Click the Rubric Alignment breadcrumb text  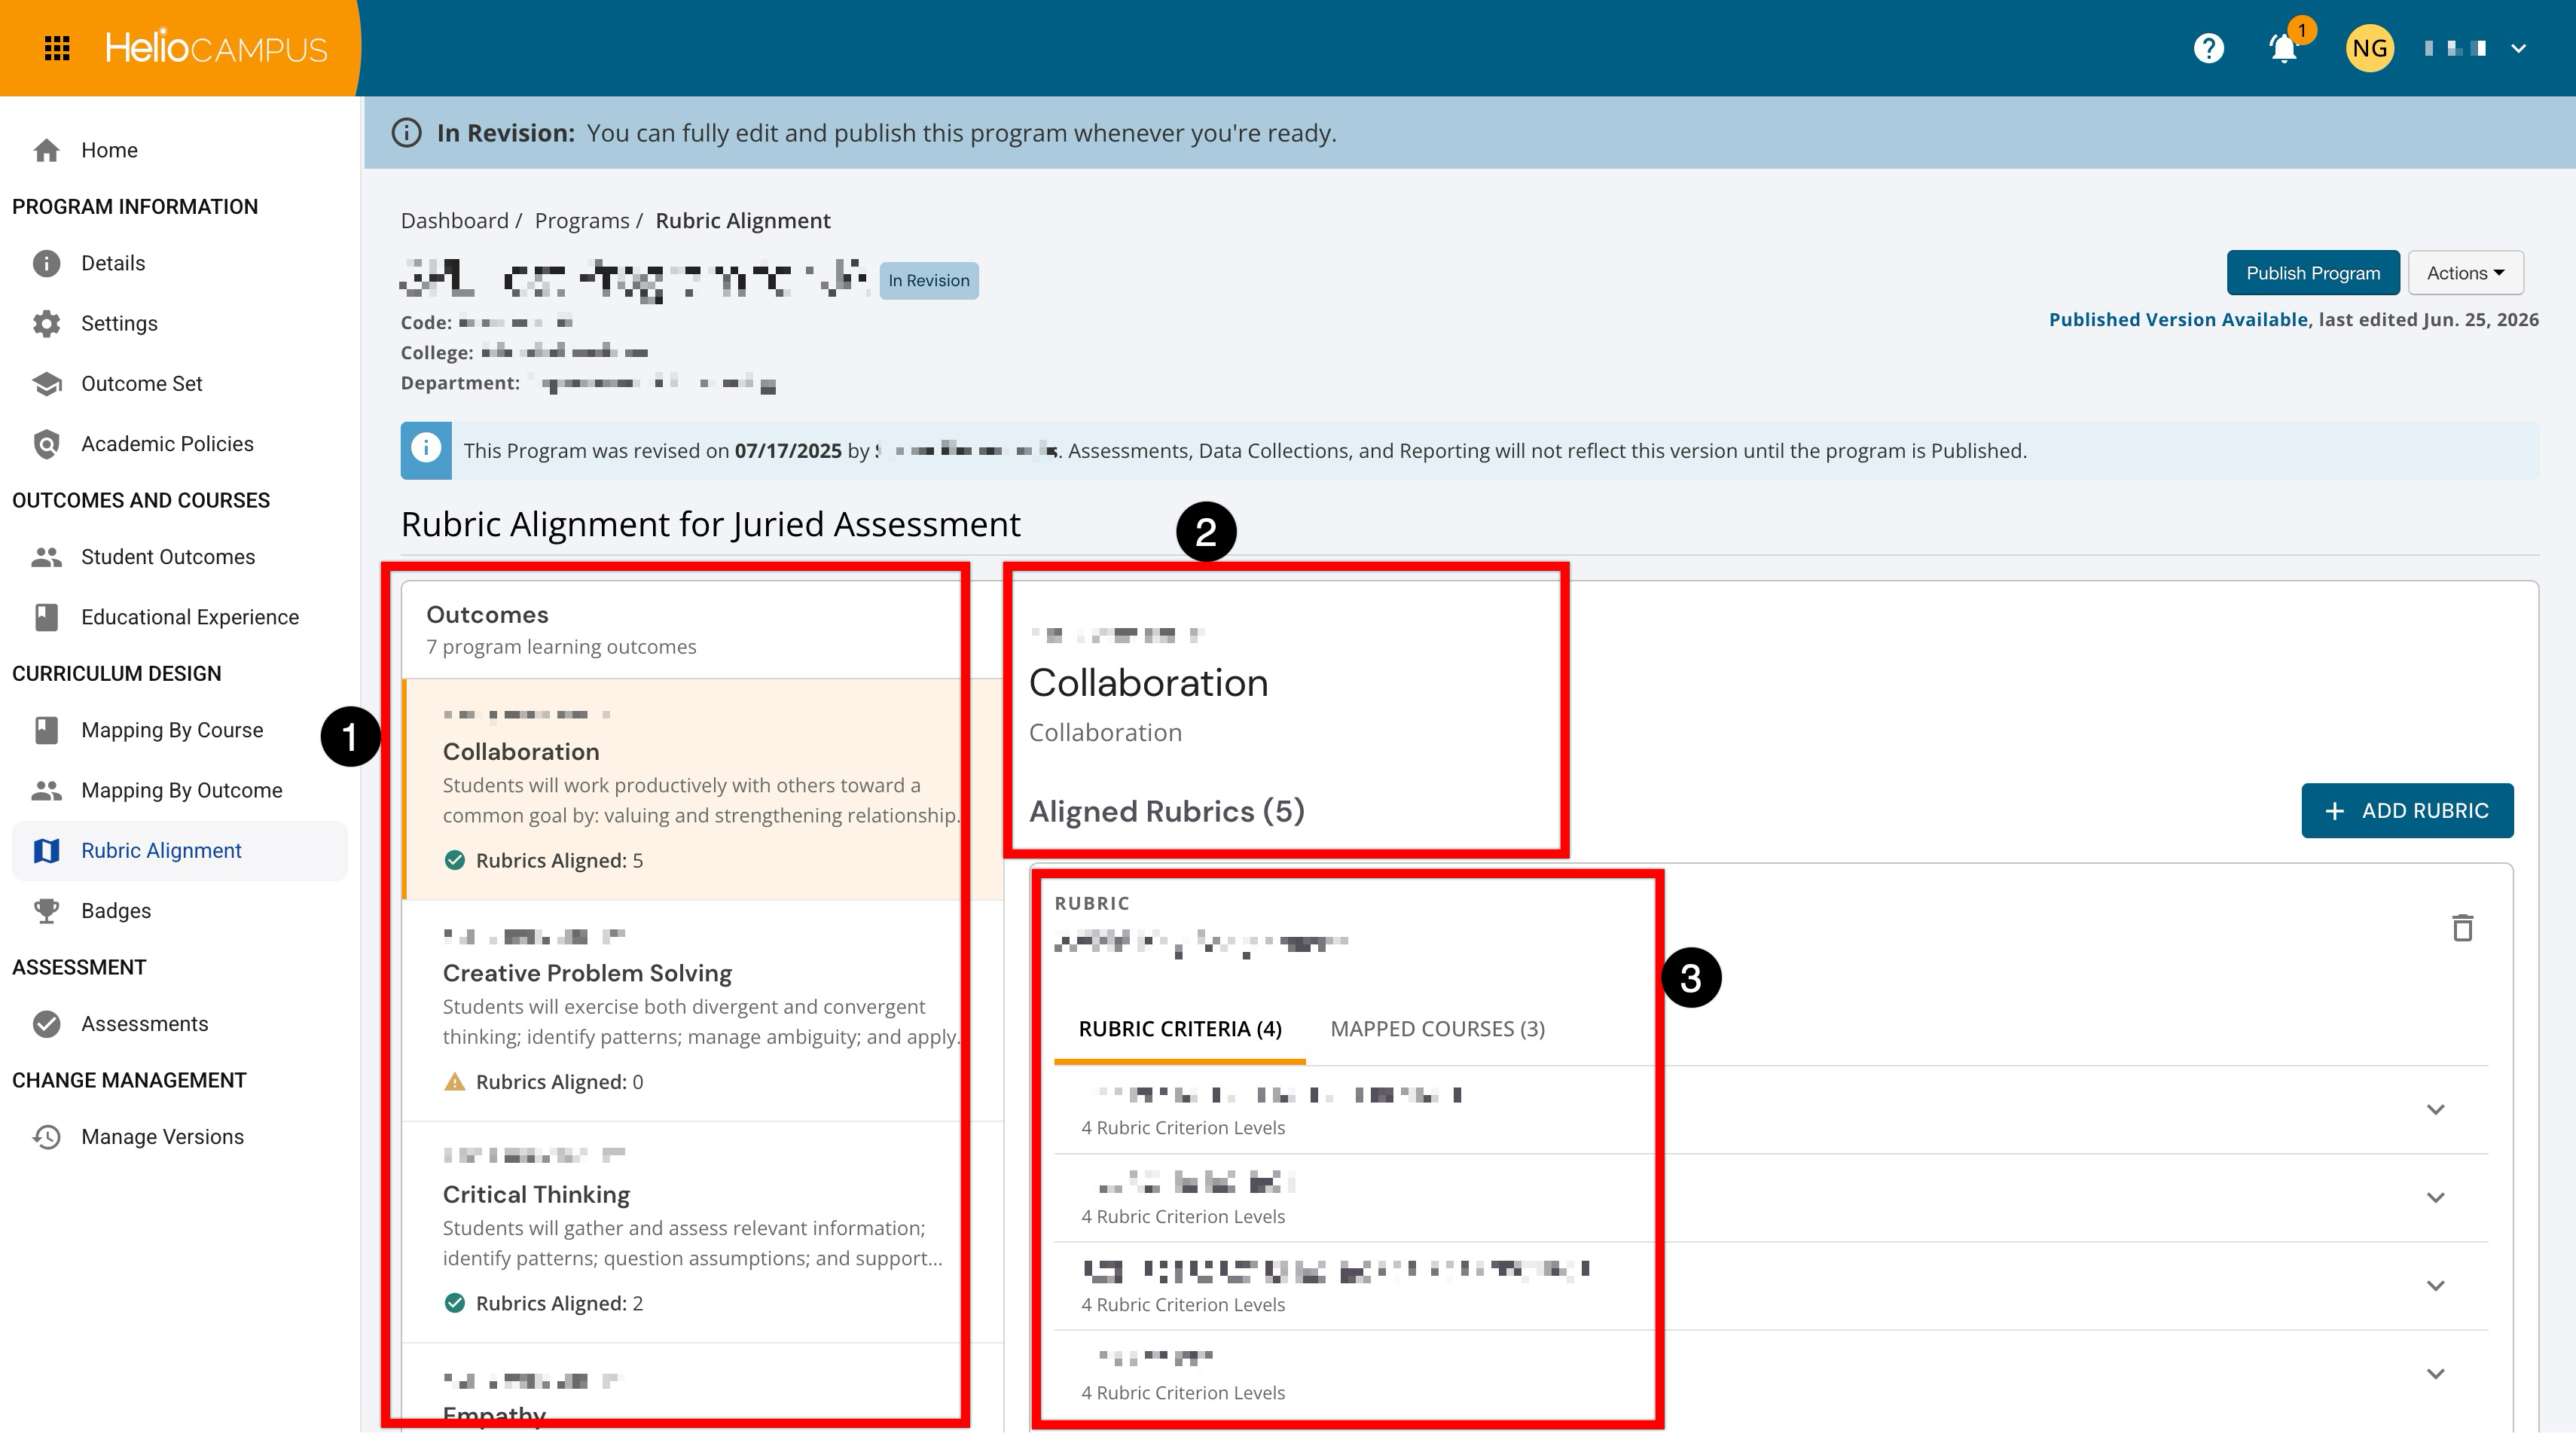coord(743,221)
